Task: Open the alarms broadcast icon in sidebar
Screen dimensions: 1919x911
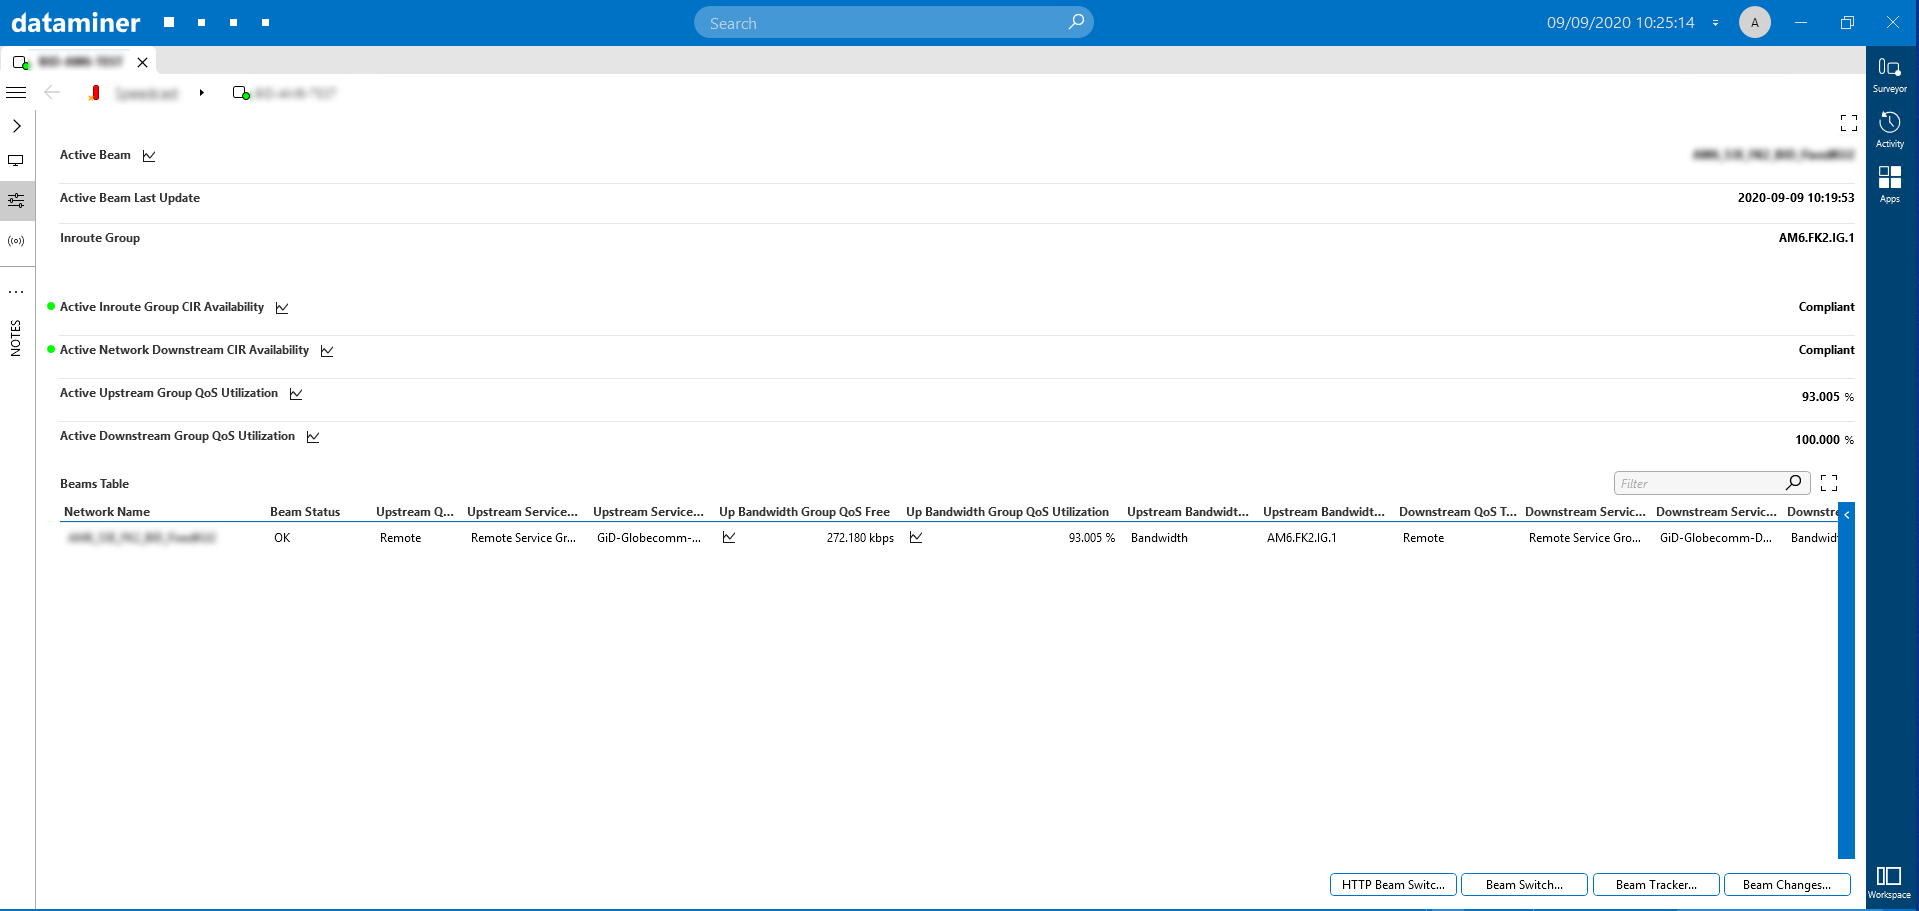Action: coord(16,241)
